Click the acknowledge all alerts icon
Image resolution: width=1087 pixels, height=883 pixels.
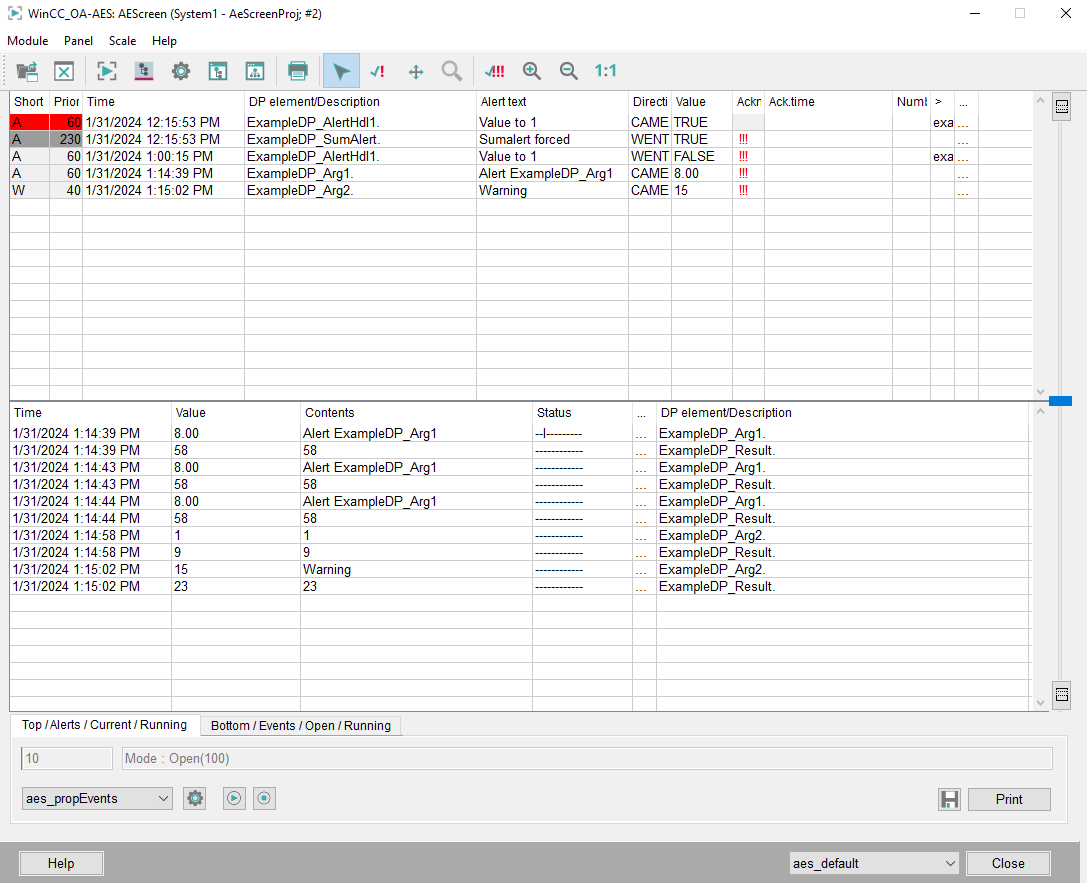[x=494, y=71]
